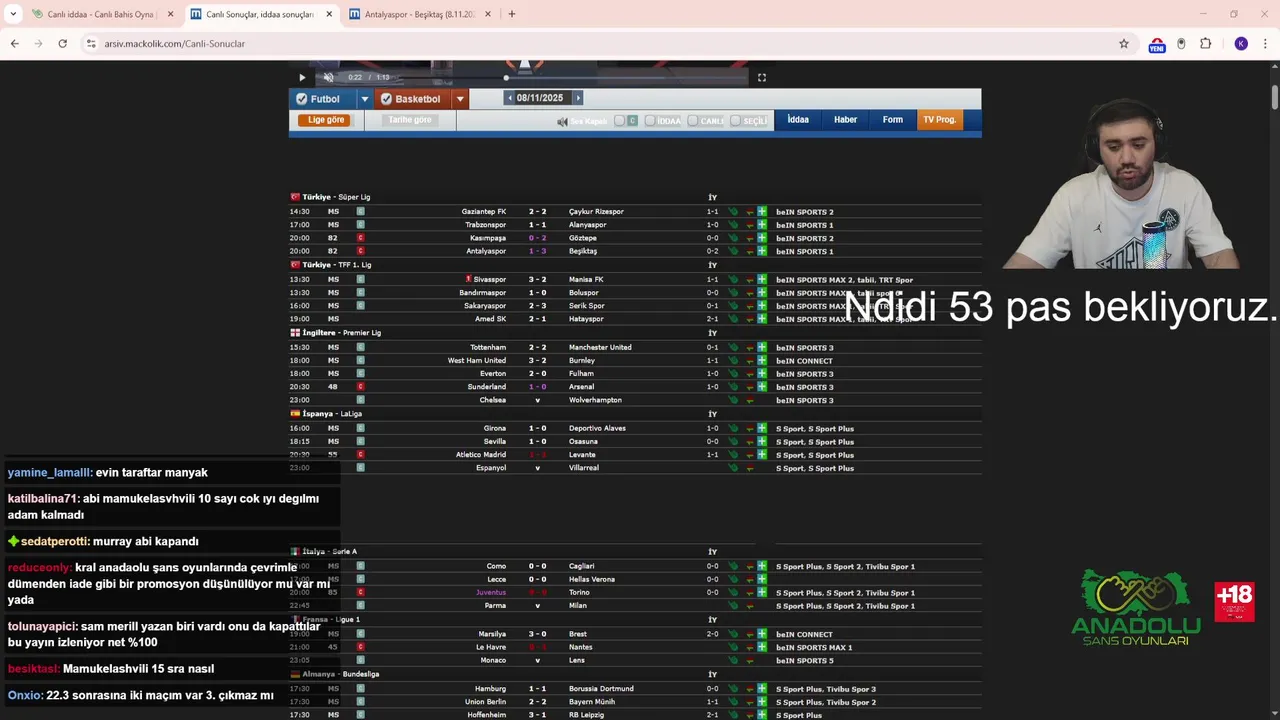Click the live C icon for Sunderland match
The height and width of the screenshot is (720, 1280).
coord(360,386)
